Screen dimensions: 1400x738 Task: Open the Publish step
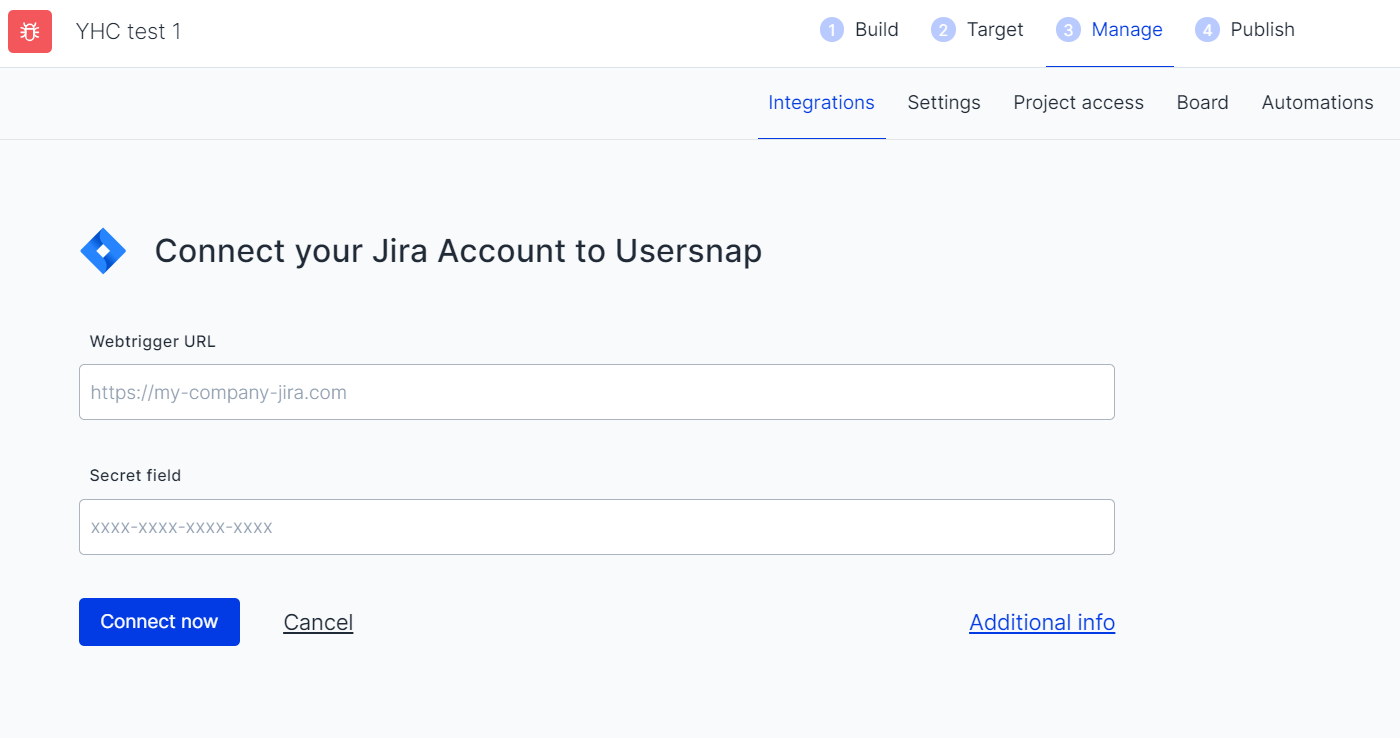click(x=1245, y=30)
